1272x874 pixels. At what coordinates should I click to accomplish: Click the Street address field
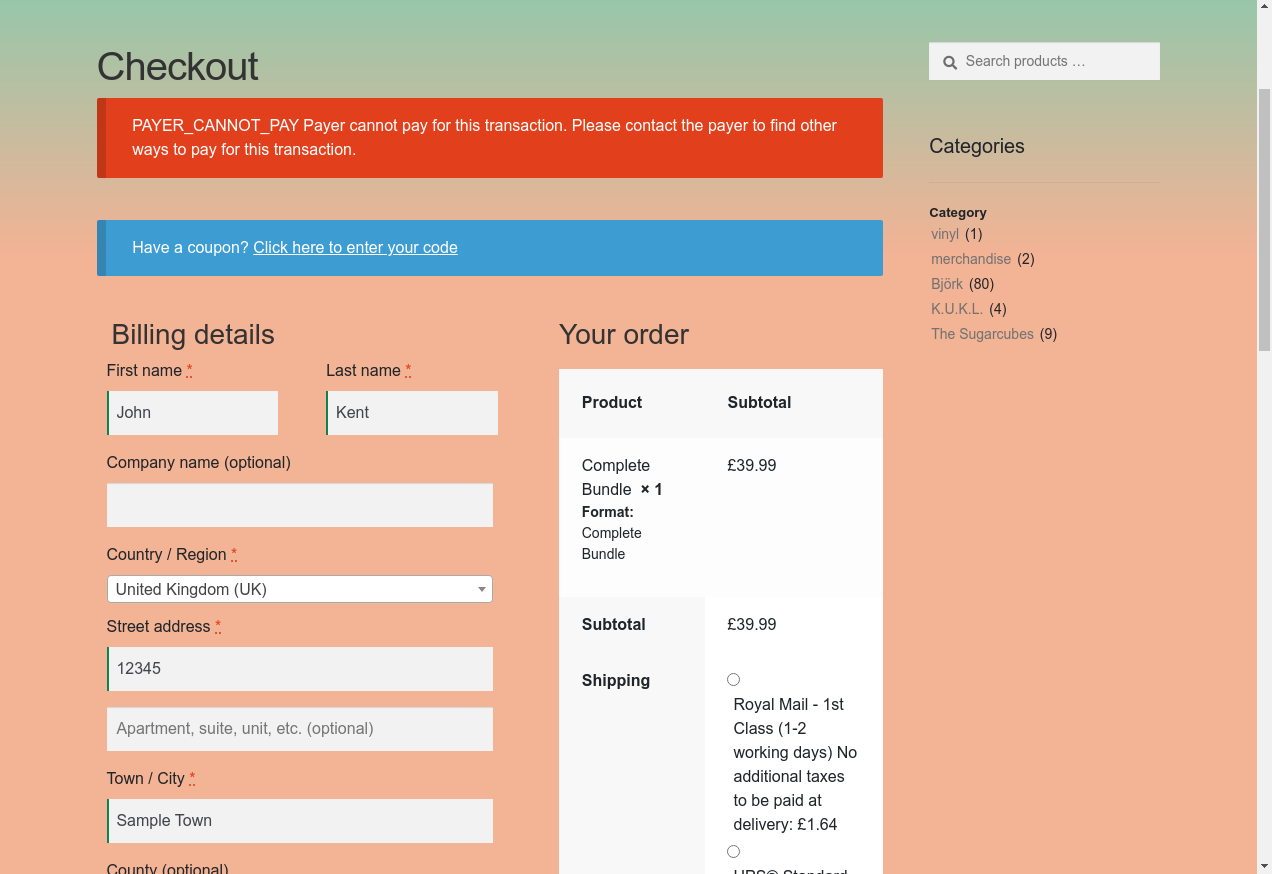pyautogui.click(x=300, y=669)
